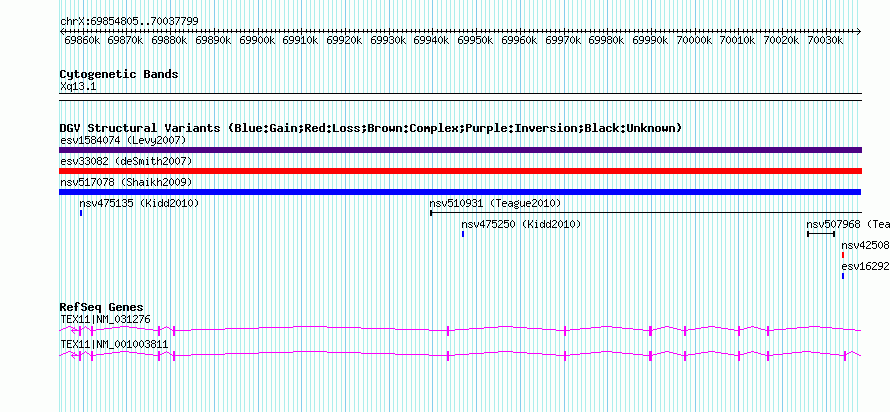Select the Xq13.1 cytogenetic band bar

click(460, 97)
